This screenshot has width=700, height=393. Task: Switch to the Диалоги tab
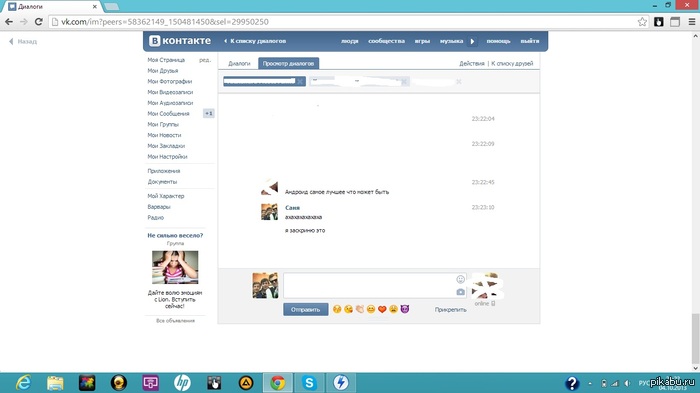coord(239,63)
